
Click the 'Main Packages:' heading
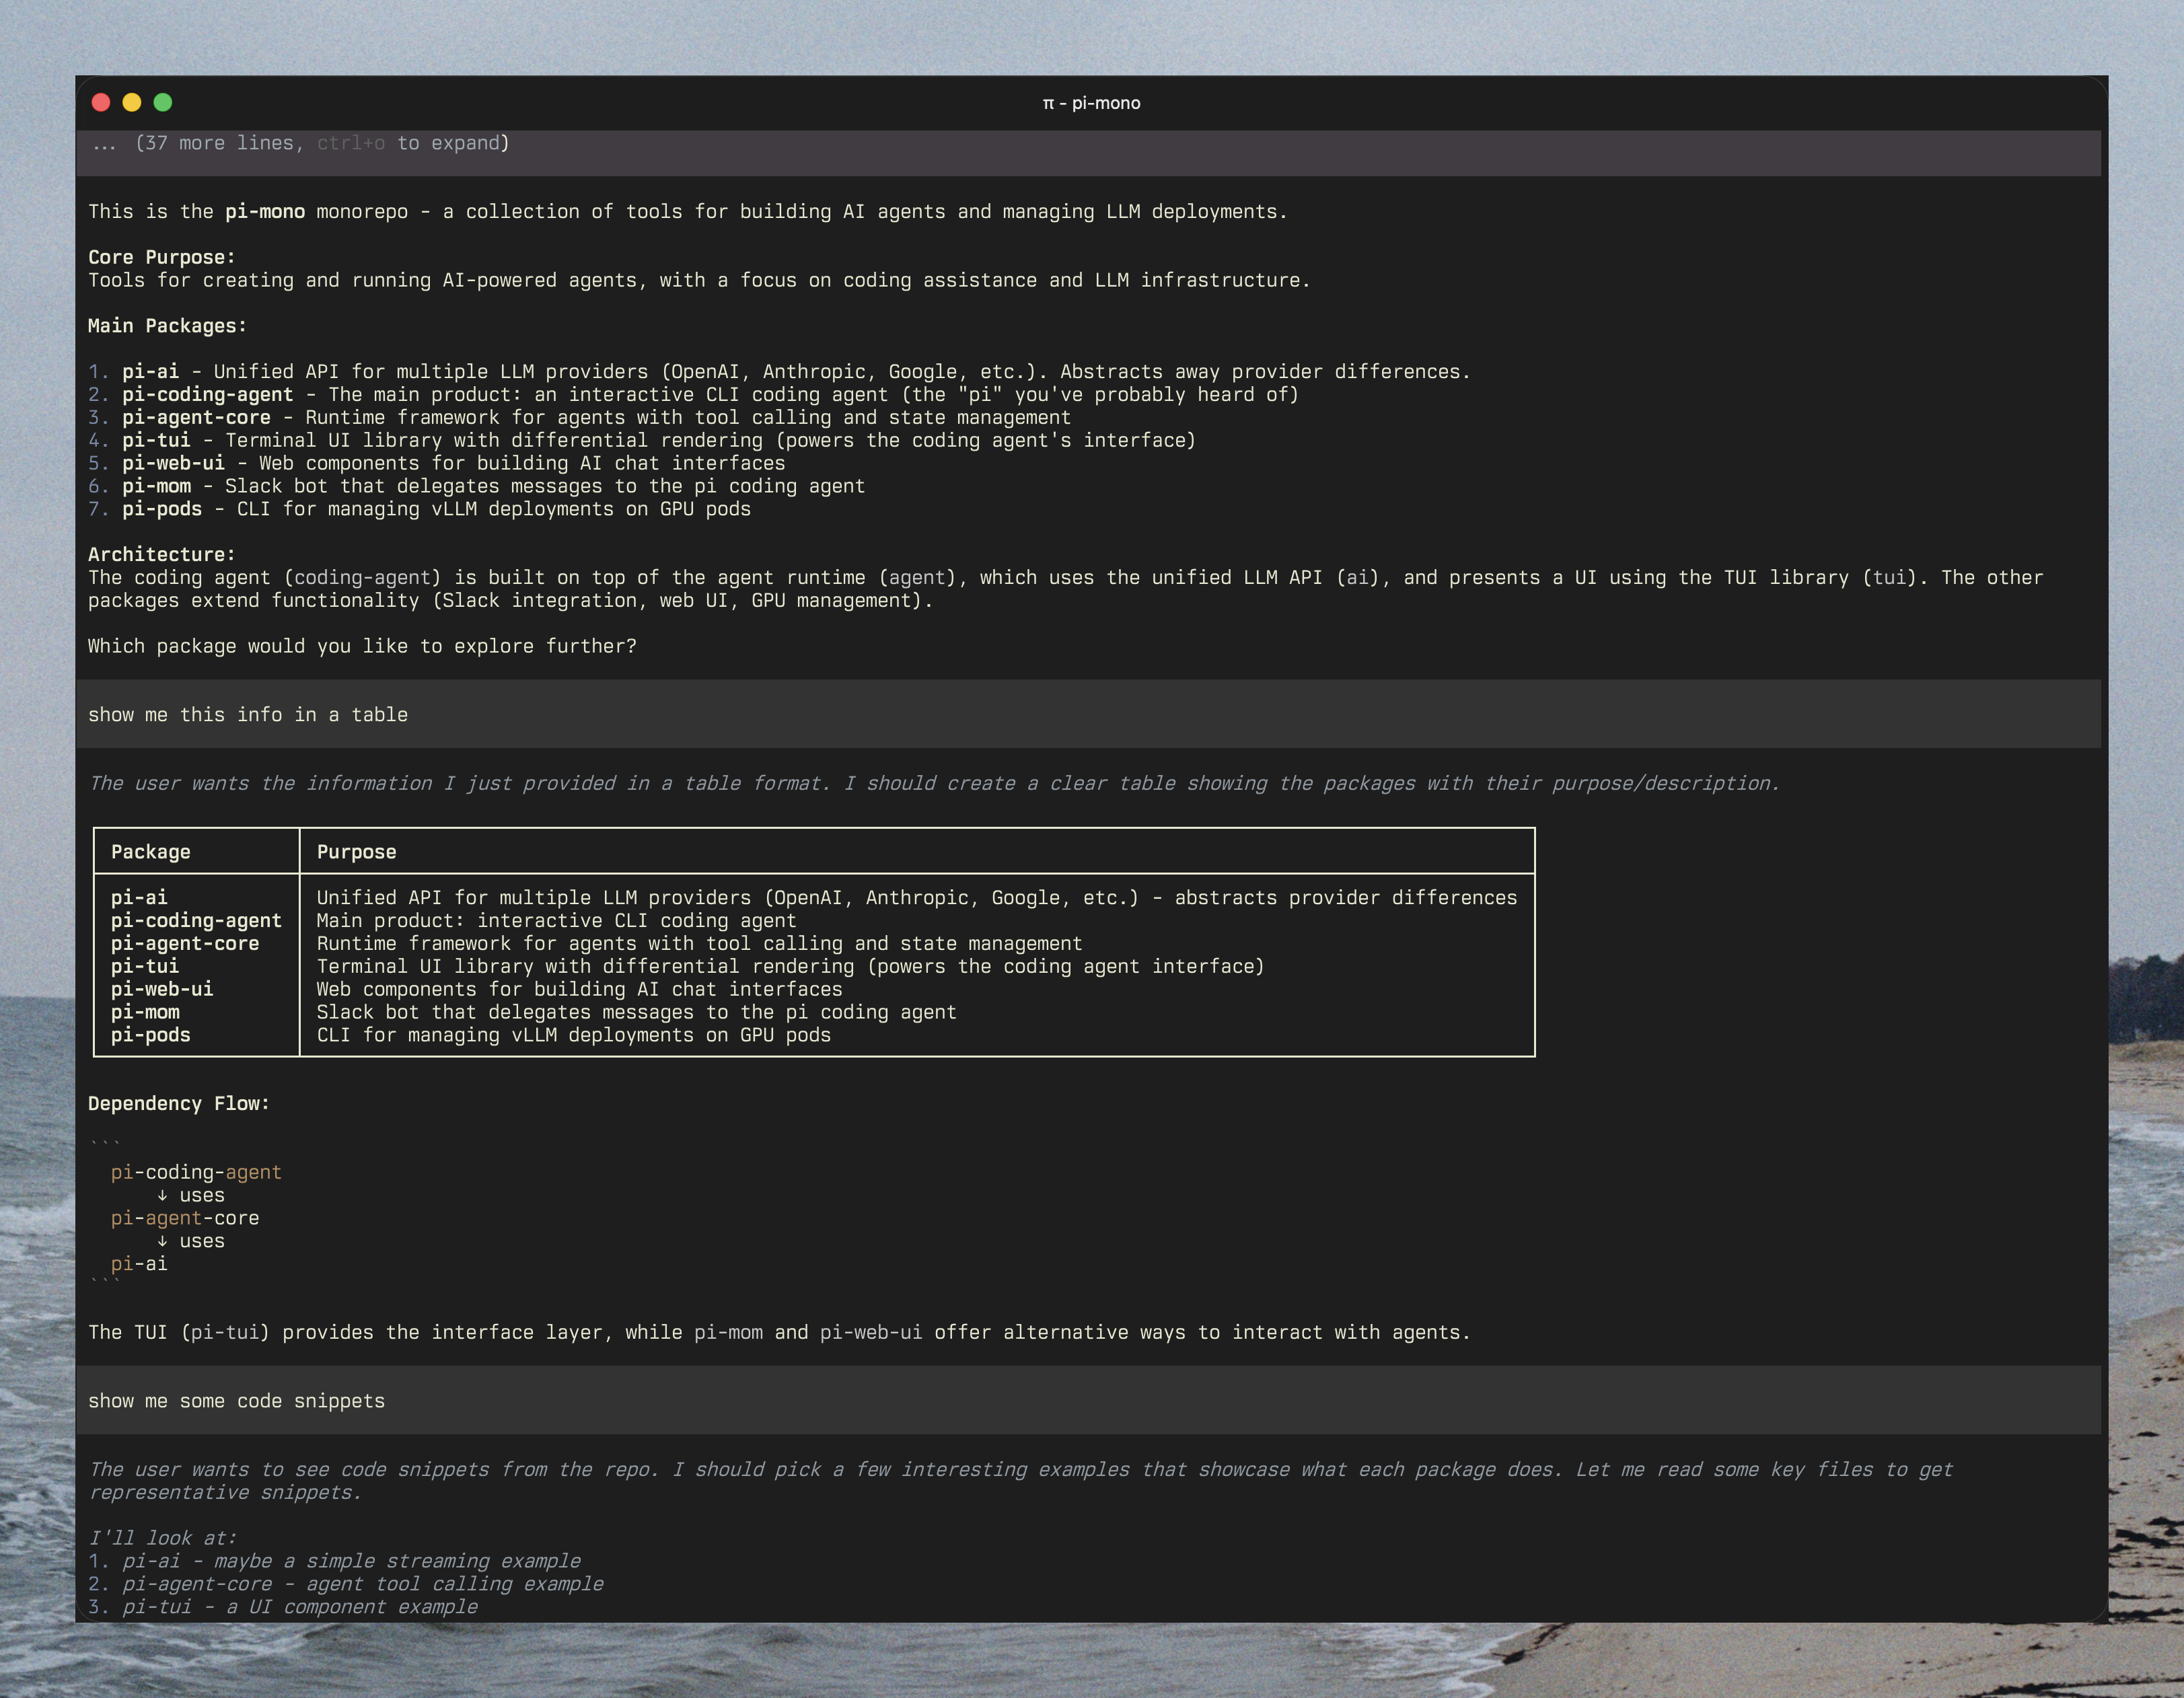pos(167,326)
